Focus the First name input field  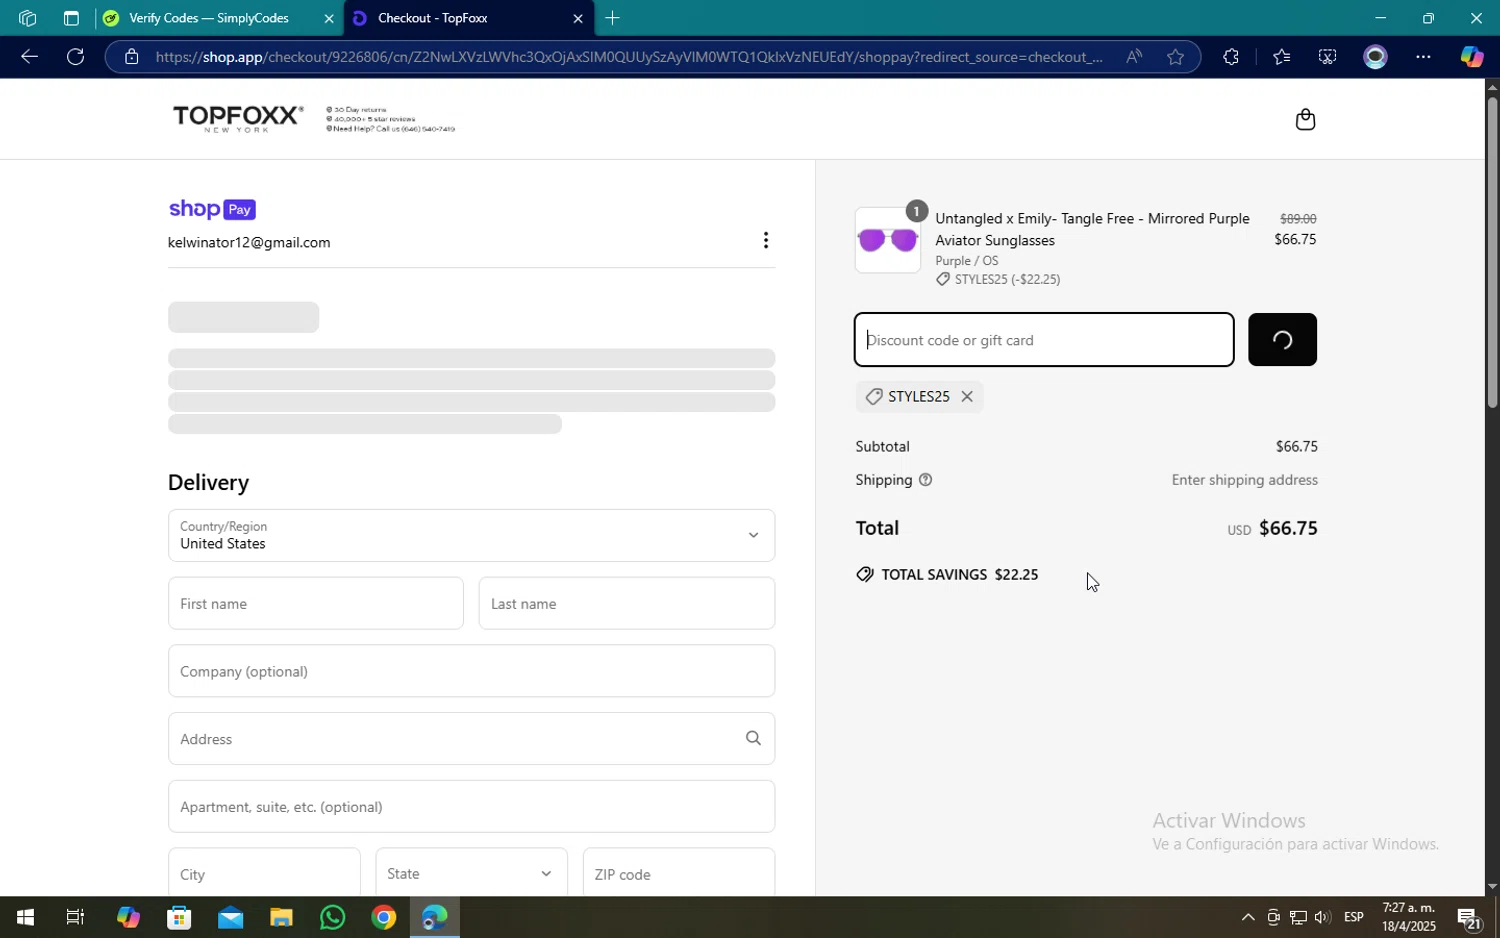315,603
